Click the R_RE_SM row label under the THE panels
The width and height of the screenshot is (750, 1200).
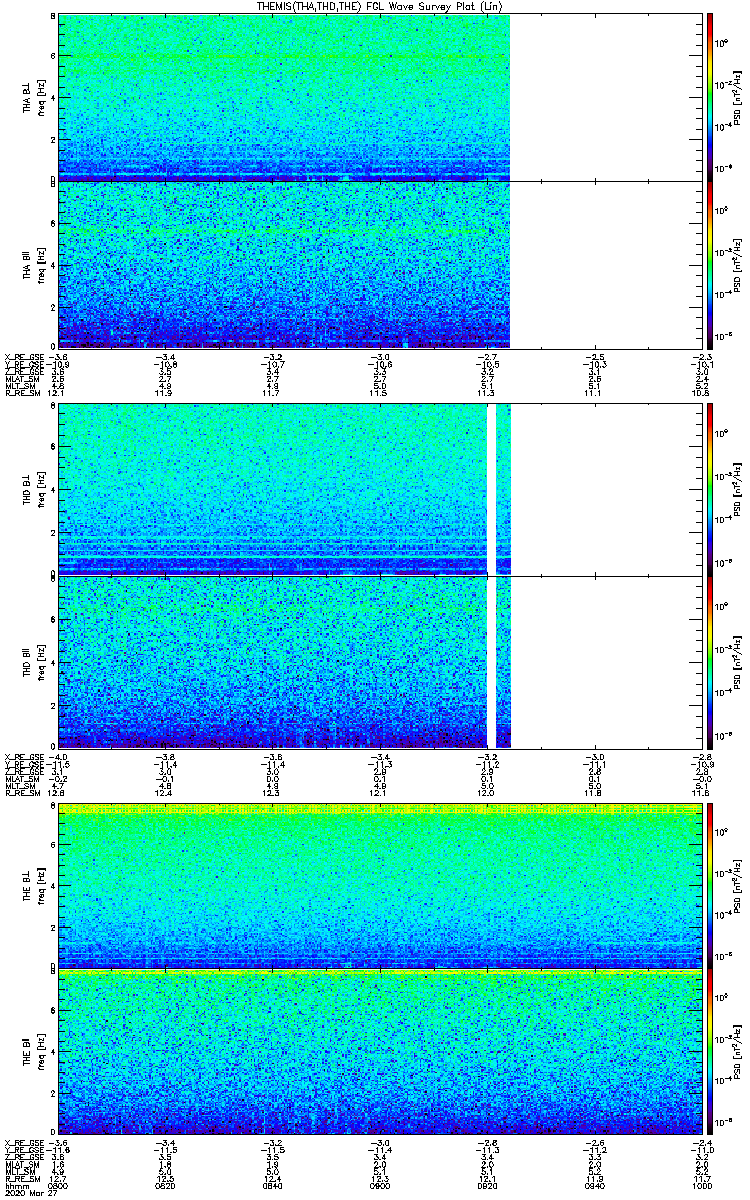click(23, 1179)
